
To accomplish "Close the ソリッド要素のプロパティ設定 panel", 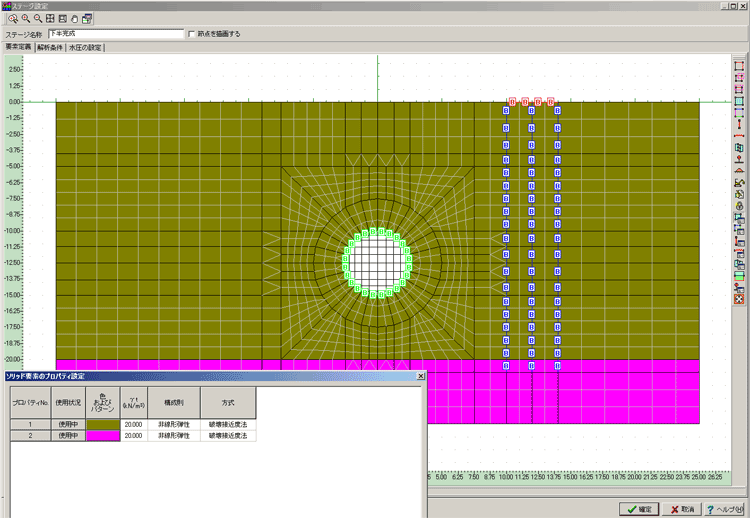I will coord(420,376).
